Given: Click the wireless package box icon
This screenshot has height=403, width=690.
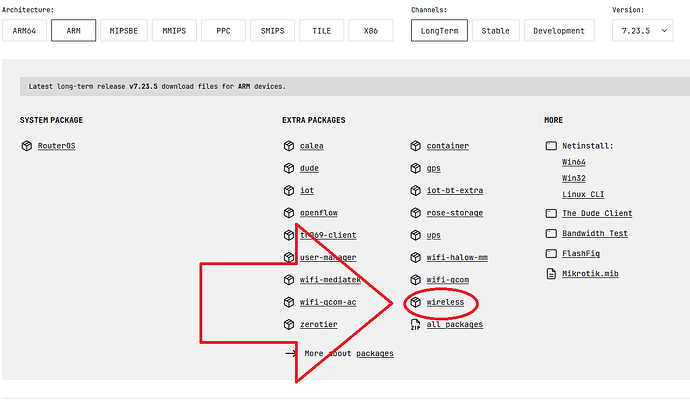Looking at the screenshot, I should point(415,302).
